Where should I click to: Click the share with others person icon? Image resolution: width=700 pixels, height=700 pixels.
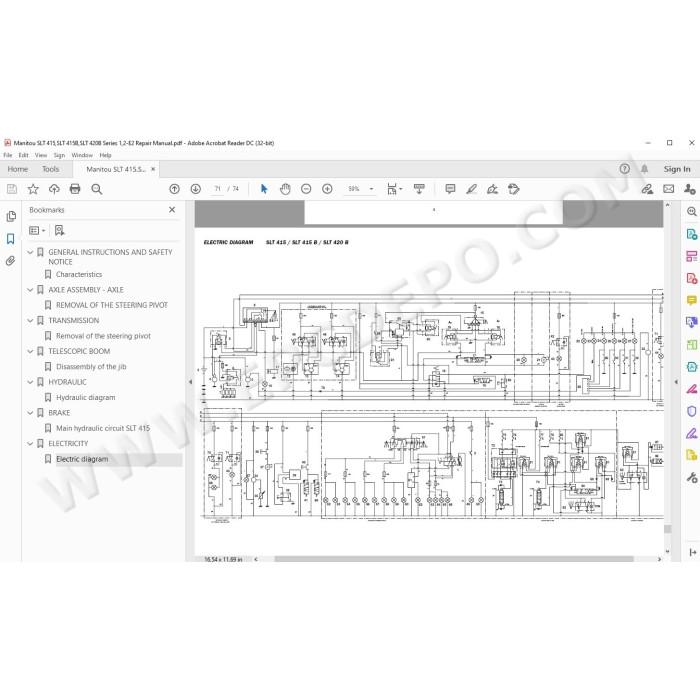pos(690,189)
